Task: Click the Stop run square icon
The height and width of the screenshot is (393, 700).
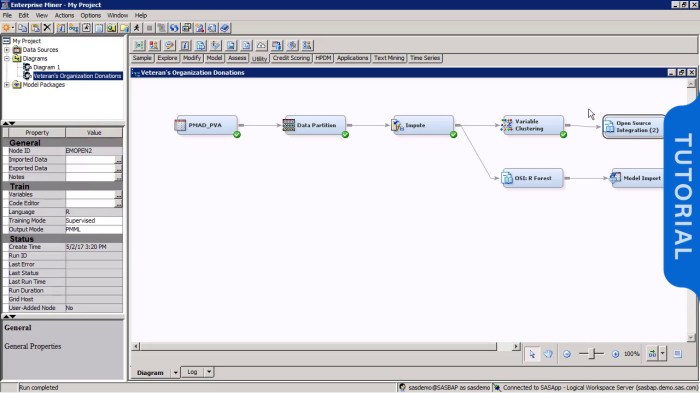Action: click(149, 28)
